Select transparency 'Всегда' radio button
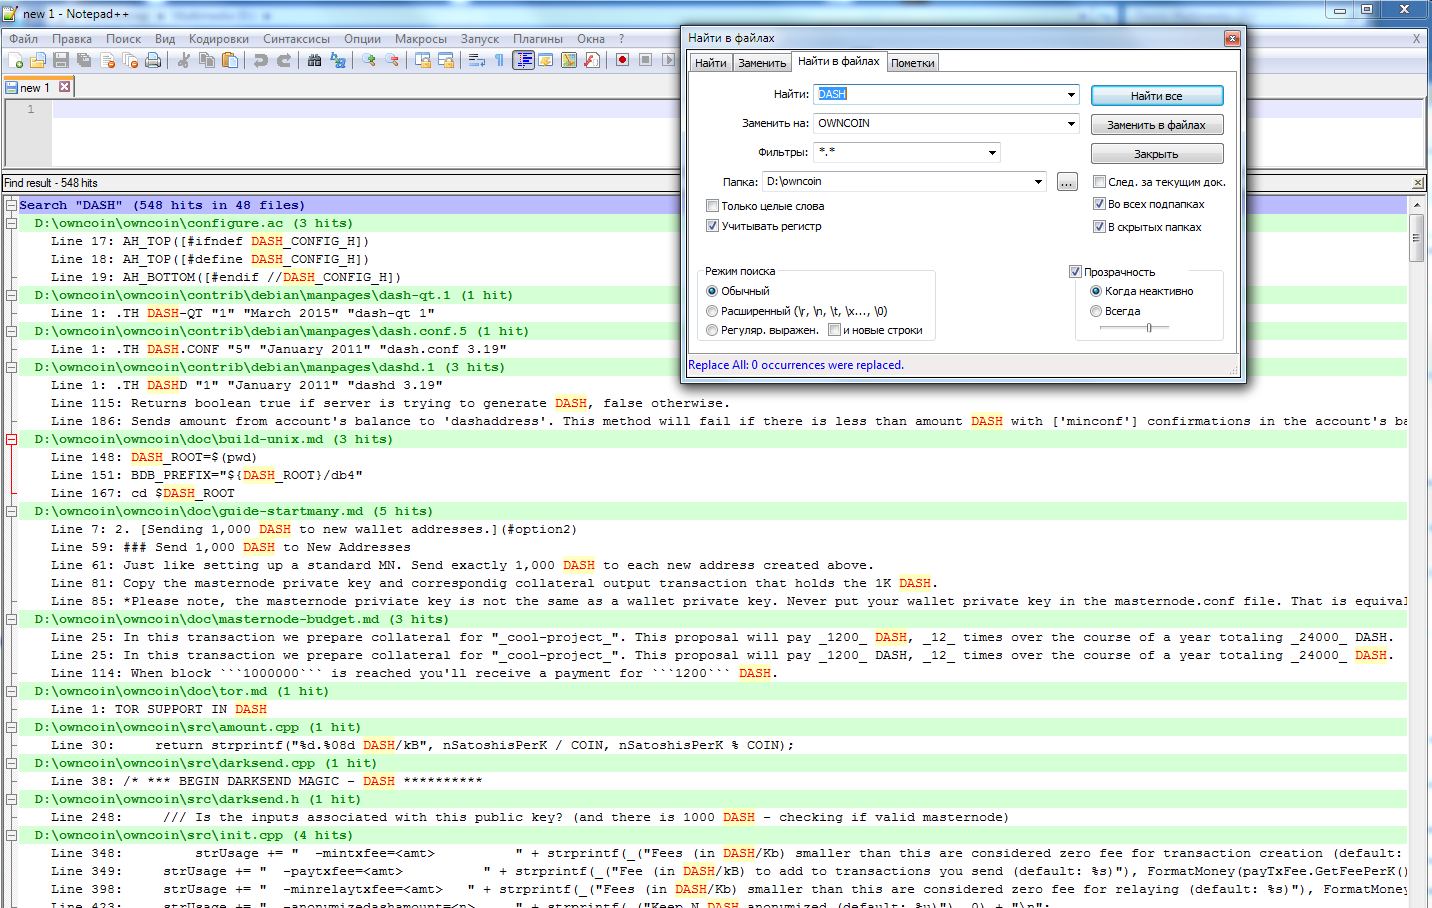Image resolution: width=1432 pixels, height=908 pixels. pyautogui.click(x=1096, y=311)
